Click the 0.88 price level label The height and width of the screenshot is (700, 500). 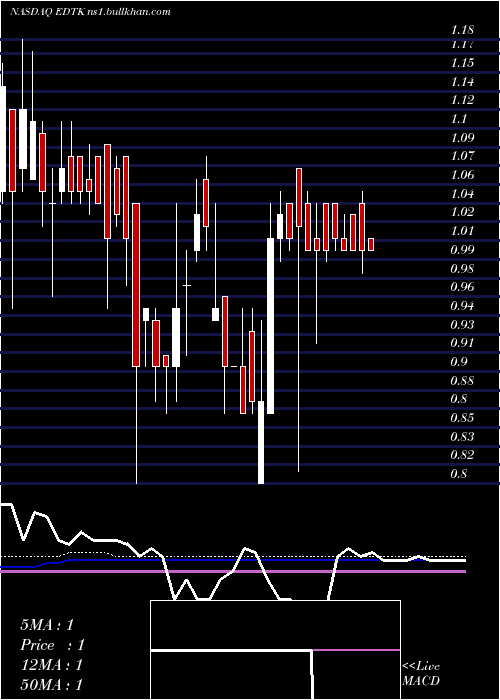point(462,380)
